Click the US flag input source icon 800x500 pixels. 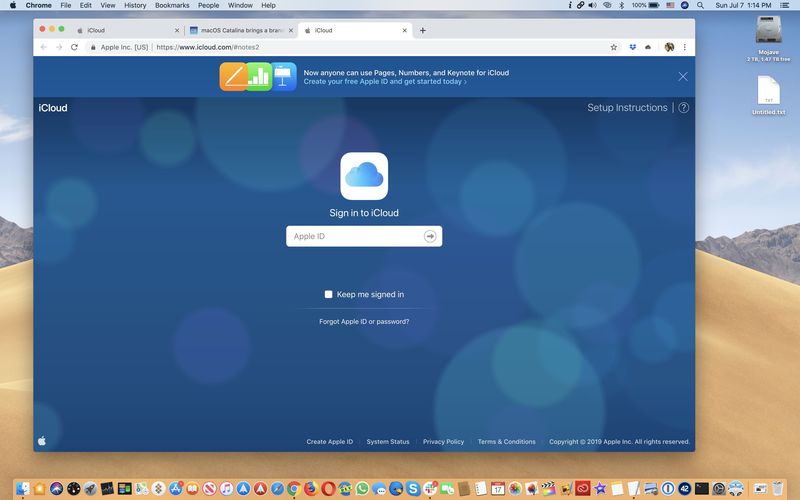[670, 5]
